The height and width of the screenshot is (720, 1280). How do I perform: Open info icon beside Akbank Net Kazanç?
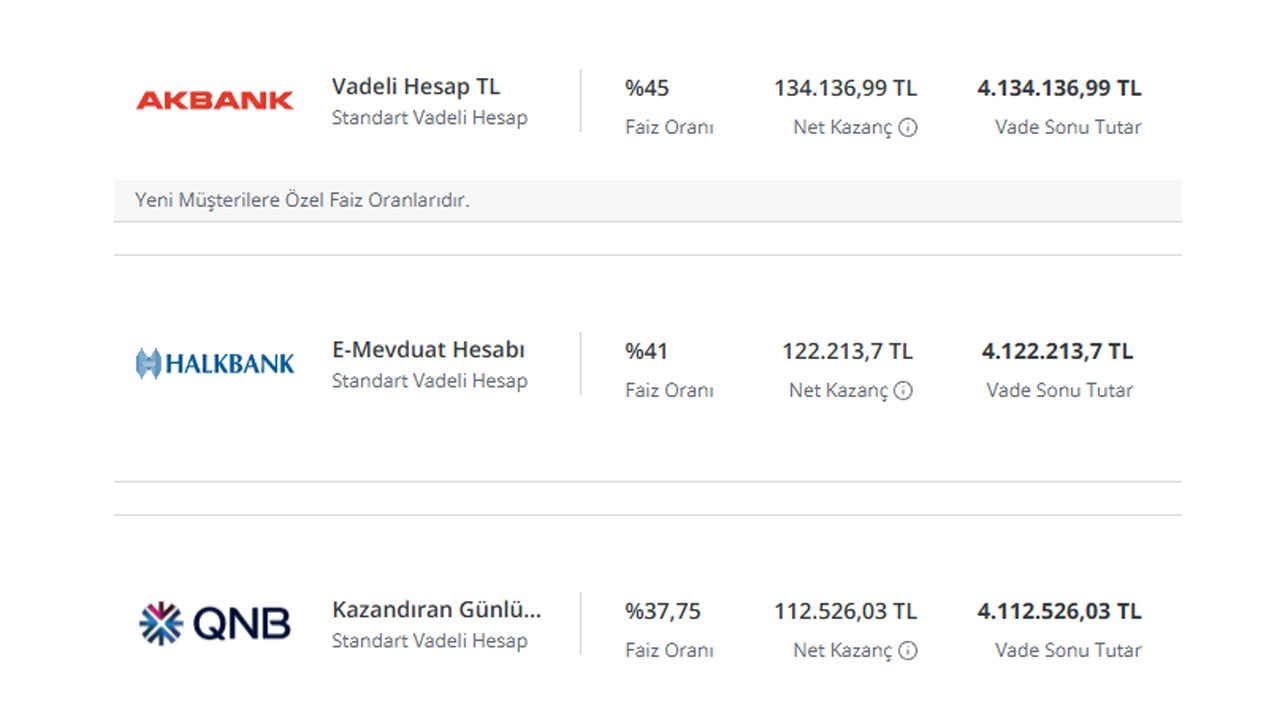tap(907, 127)
